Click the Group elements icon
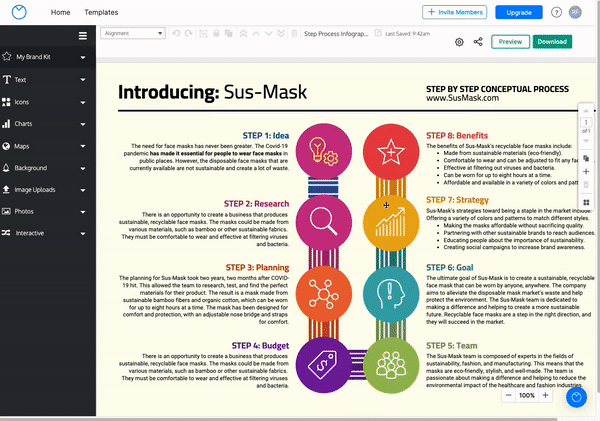Viewport: 600px width, 421px height. pos(203,34)
